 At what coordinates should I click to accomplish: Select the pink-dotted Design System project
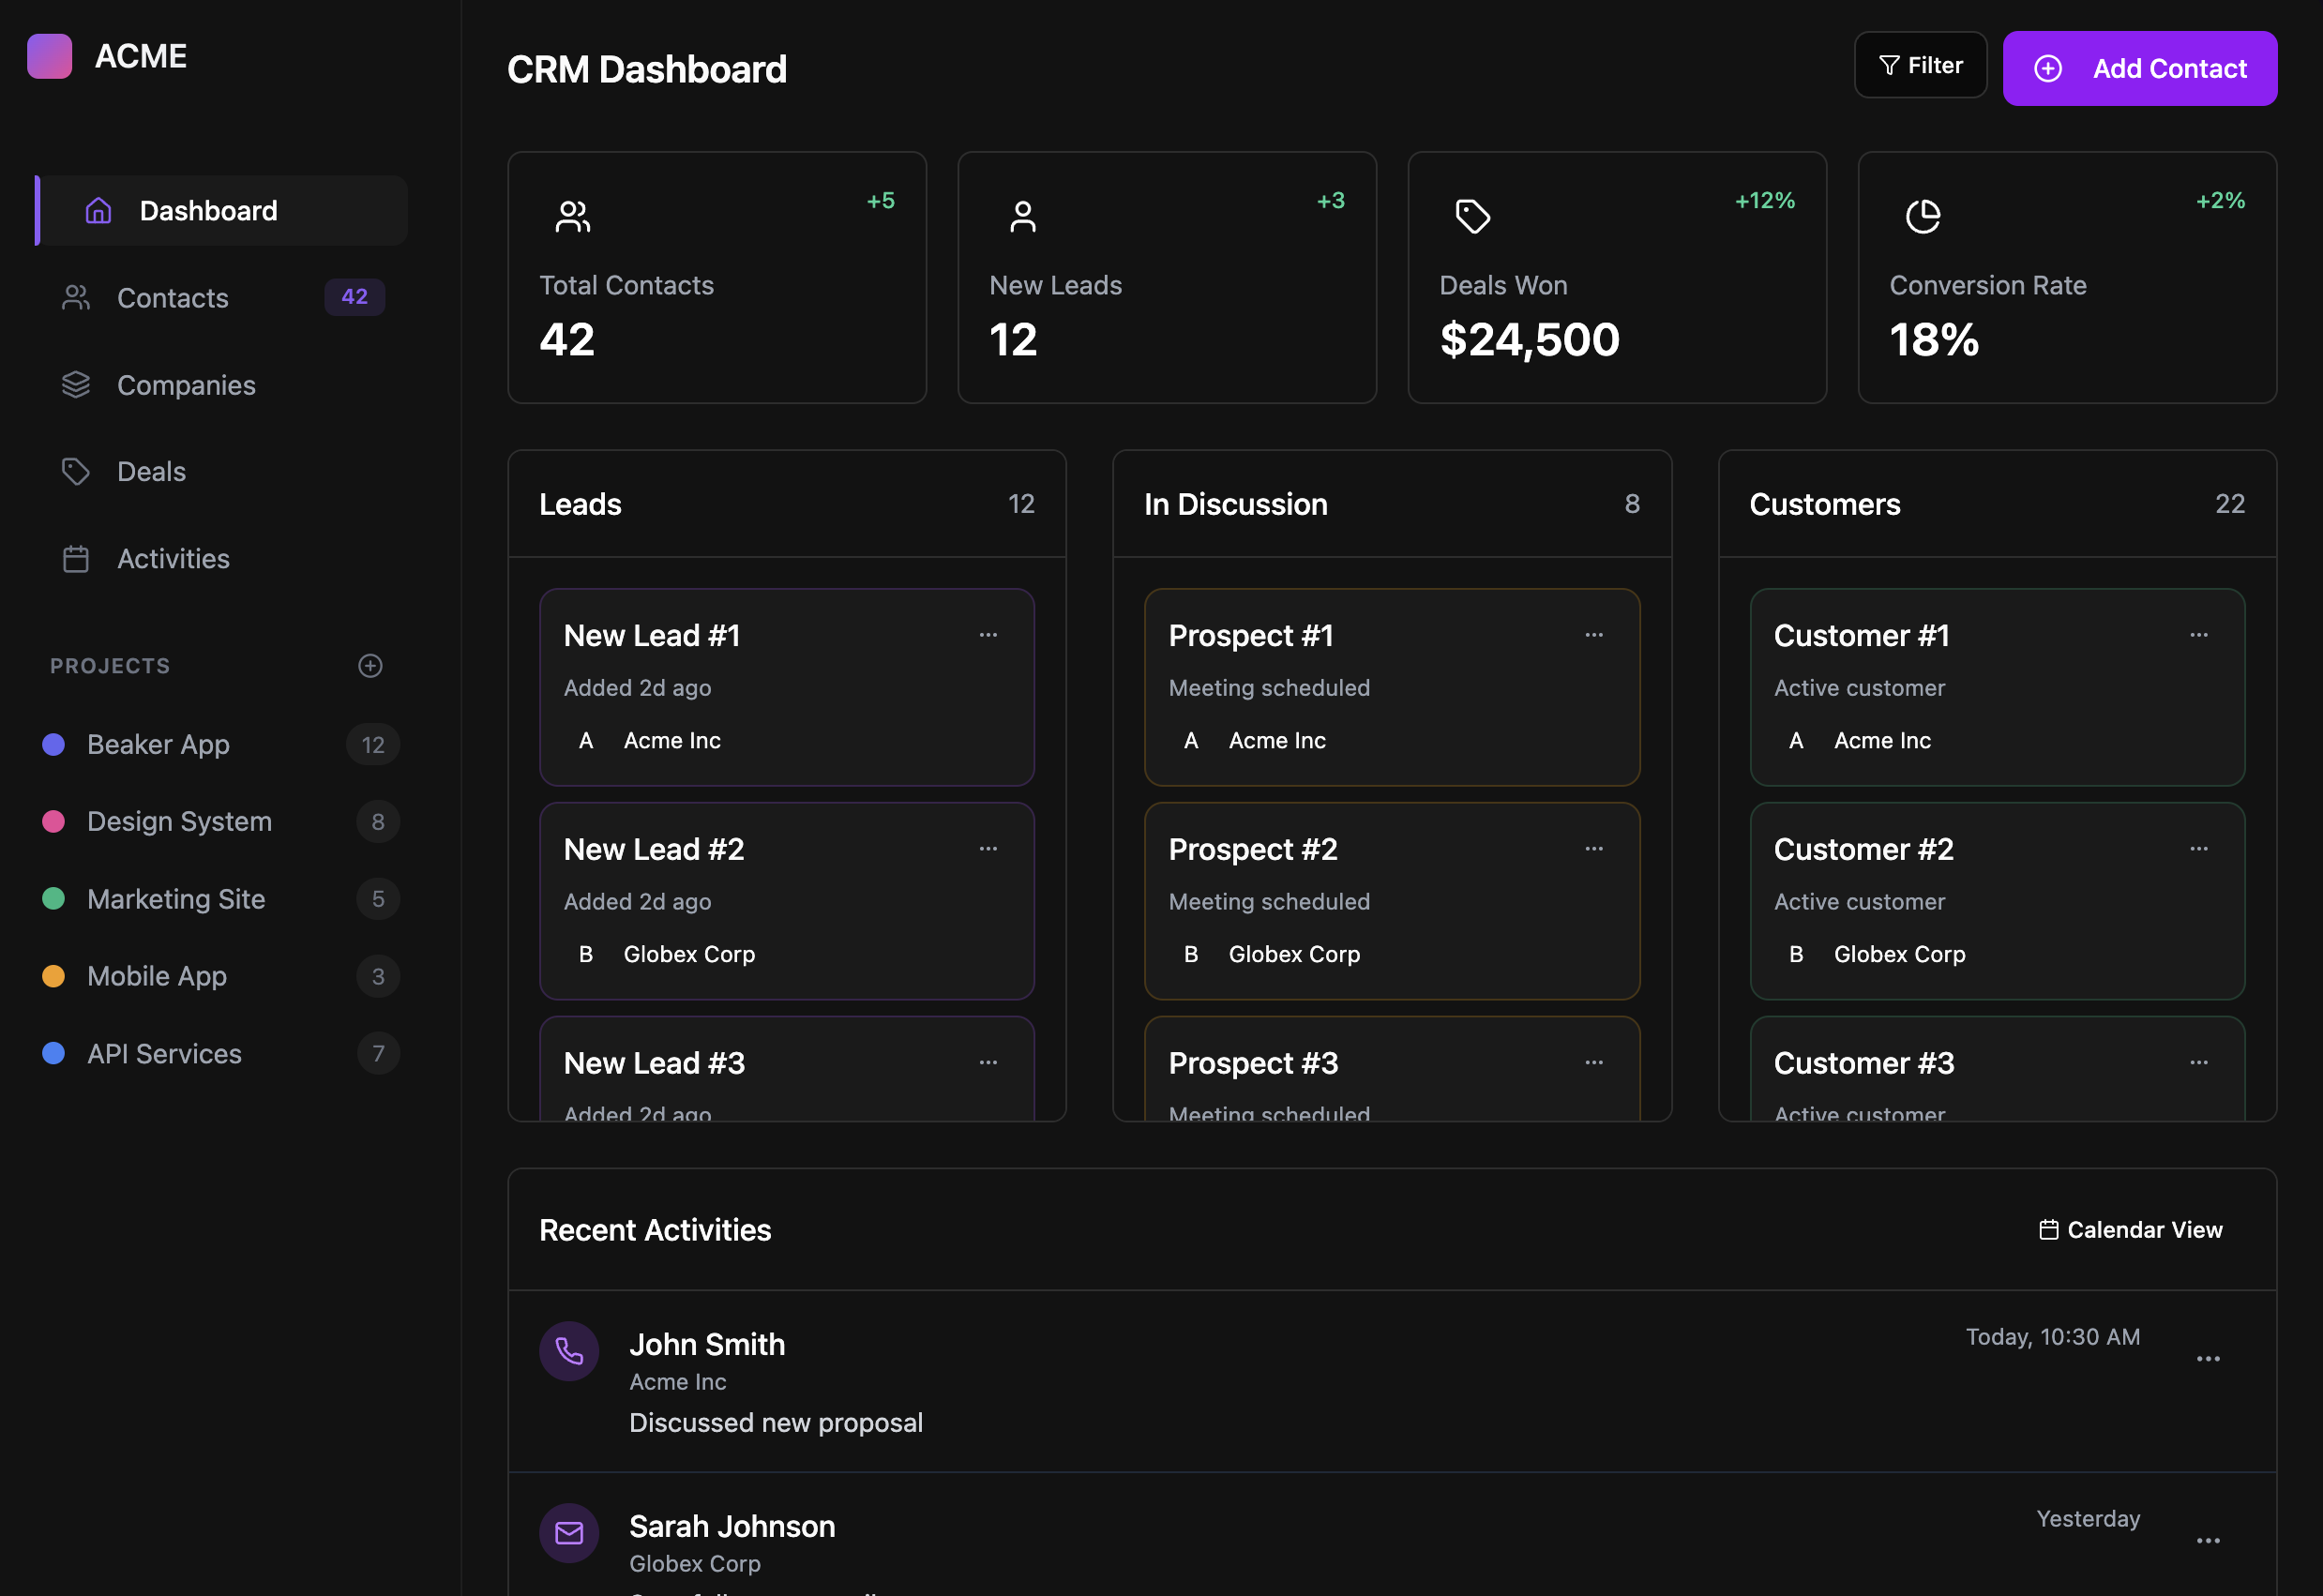(x=179, y=822)
